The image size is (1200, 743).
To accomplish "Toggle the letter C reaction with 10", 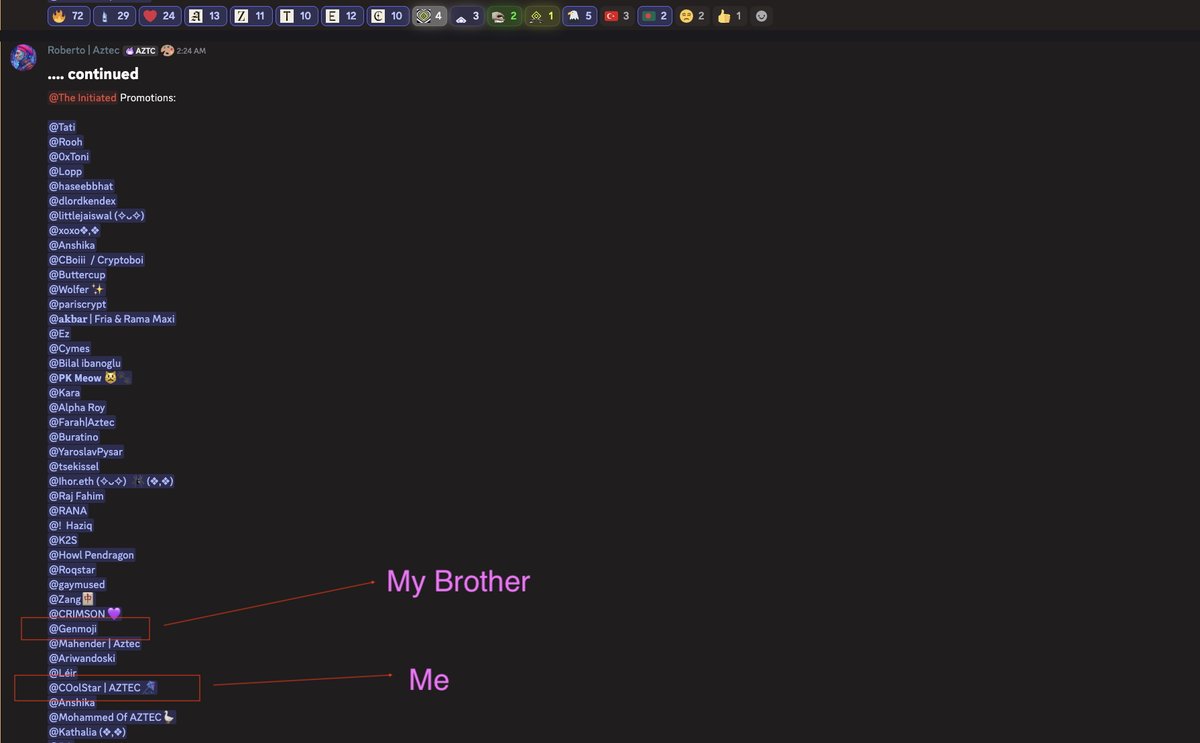I will pyautogui.click(x=388, y=16).
